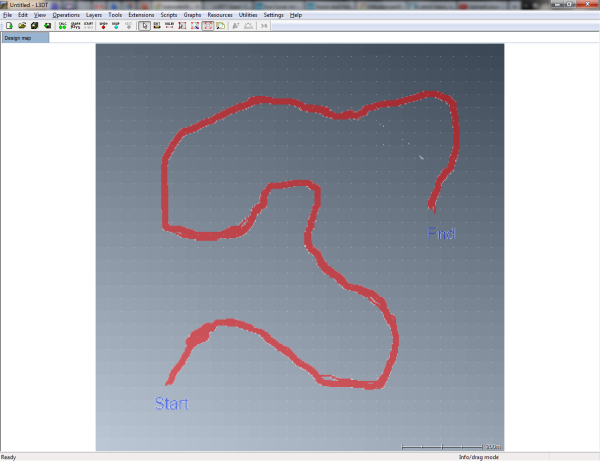Click the highlighted fit-to-window toolbar icon

coord(208,26)
